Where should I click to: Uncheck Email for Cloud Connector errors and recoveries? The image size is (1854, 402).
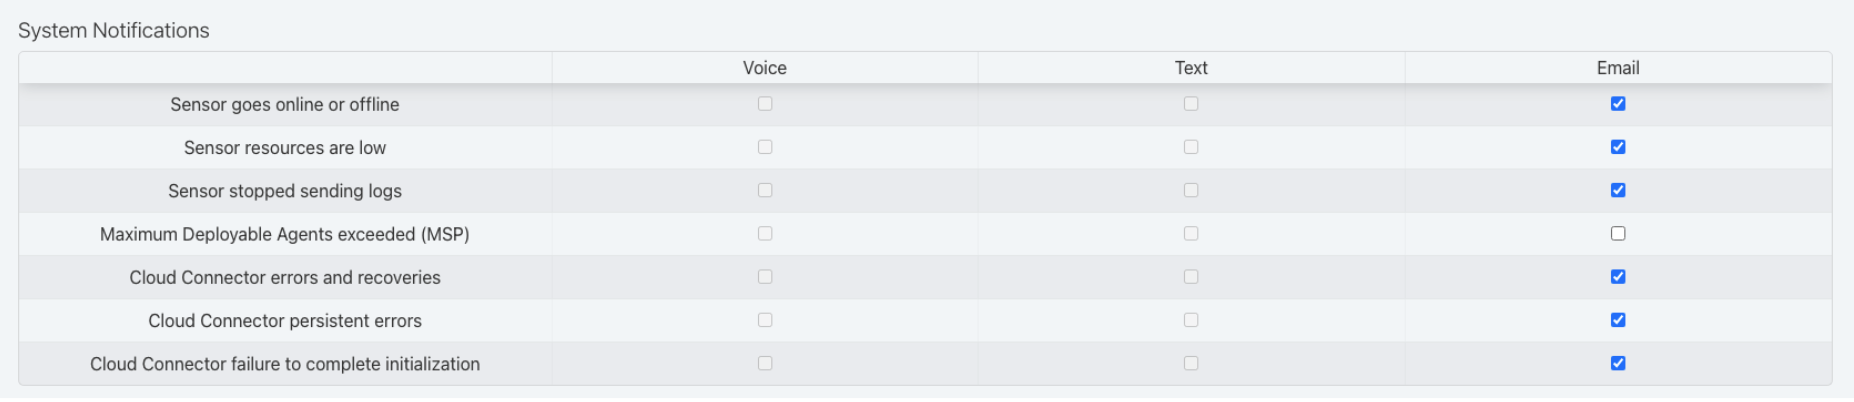pos(1618,277)
